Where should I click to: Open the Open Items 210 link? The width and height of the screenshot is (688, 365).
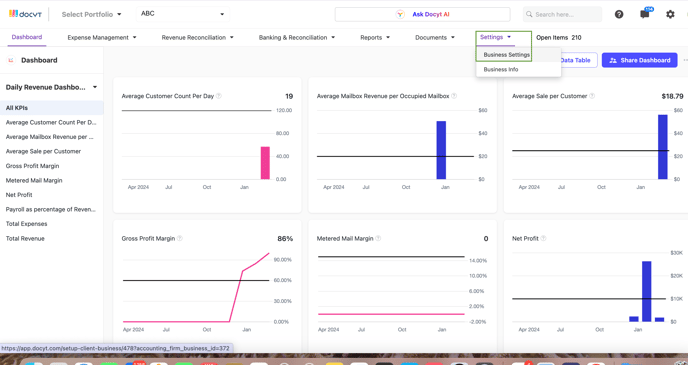pos(559,37)
